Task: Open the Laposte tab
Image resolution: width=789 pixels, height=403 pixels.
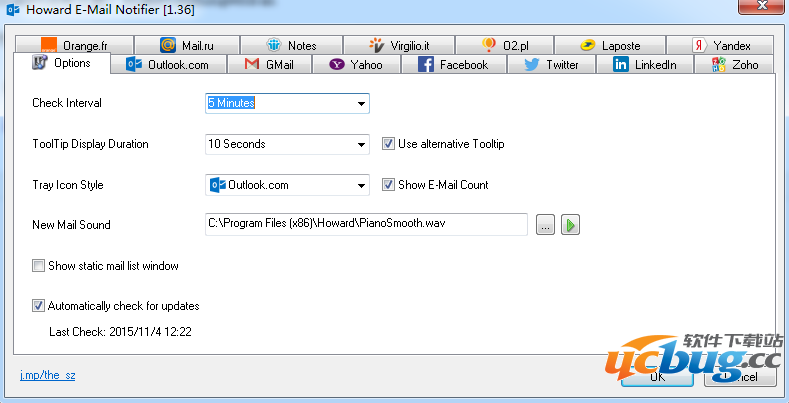Action: coord(610,45)
